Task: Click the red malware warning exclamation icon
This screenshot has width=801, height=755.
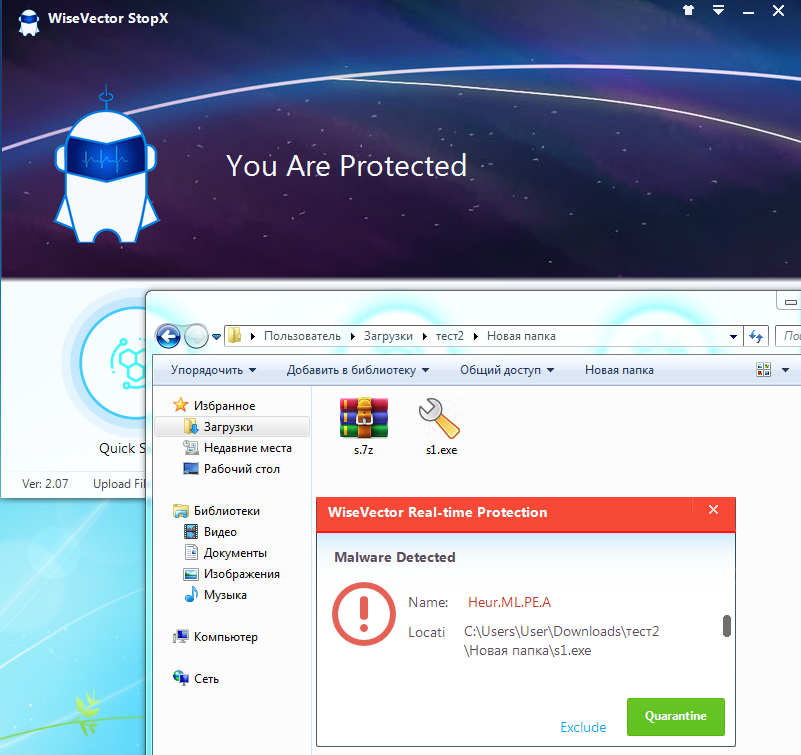Action: point(364,614)
